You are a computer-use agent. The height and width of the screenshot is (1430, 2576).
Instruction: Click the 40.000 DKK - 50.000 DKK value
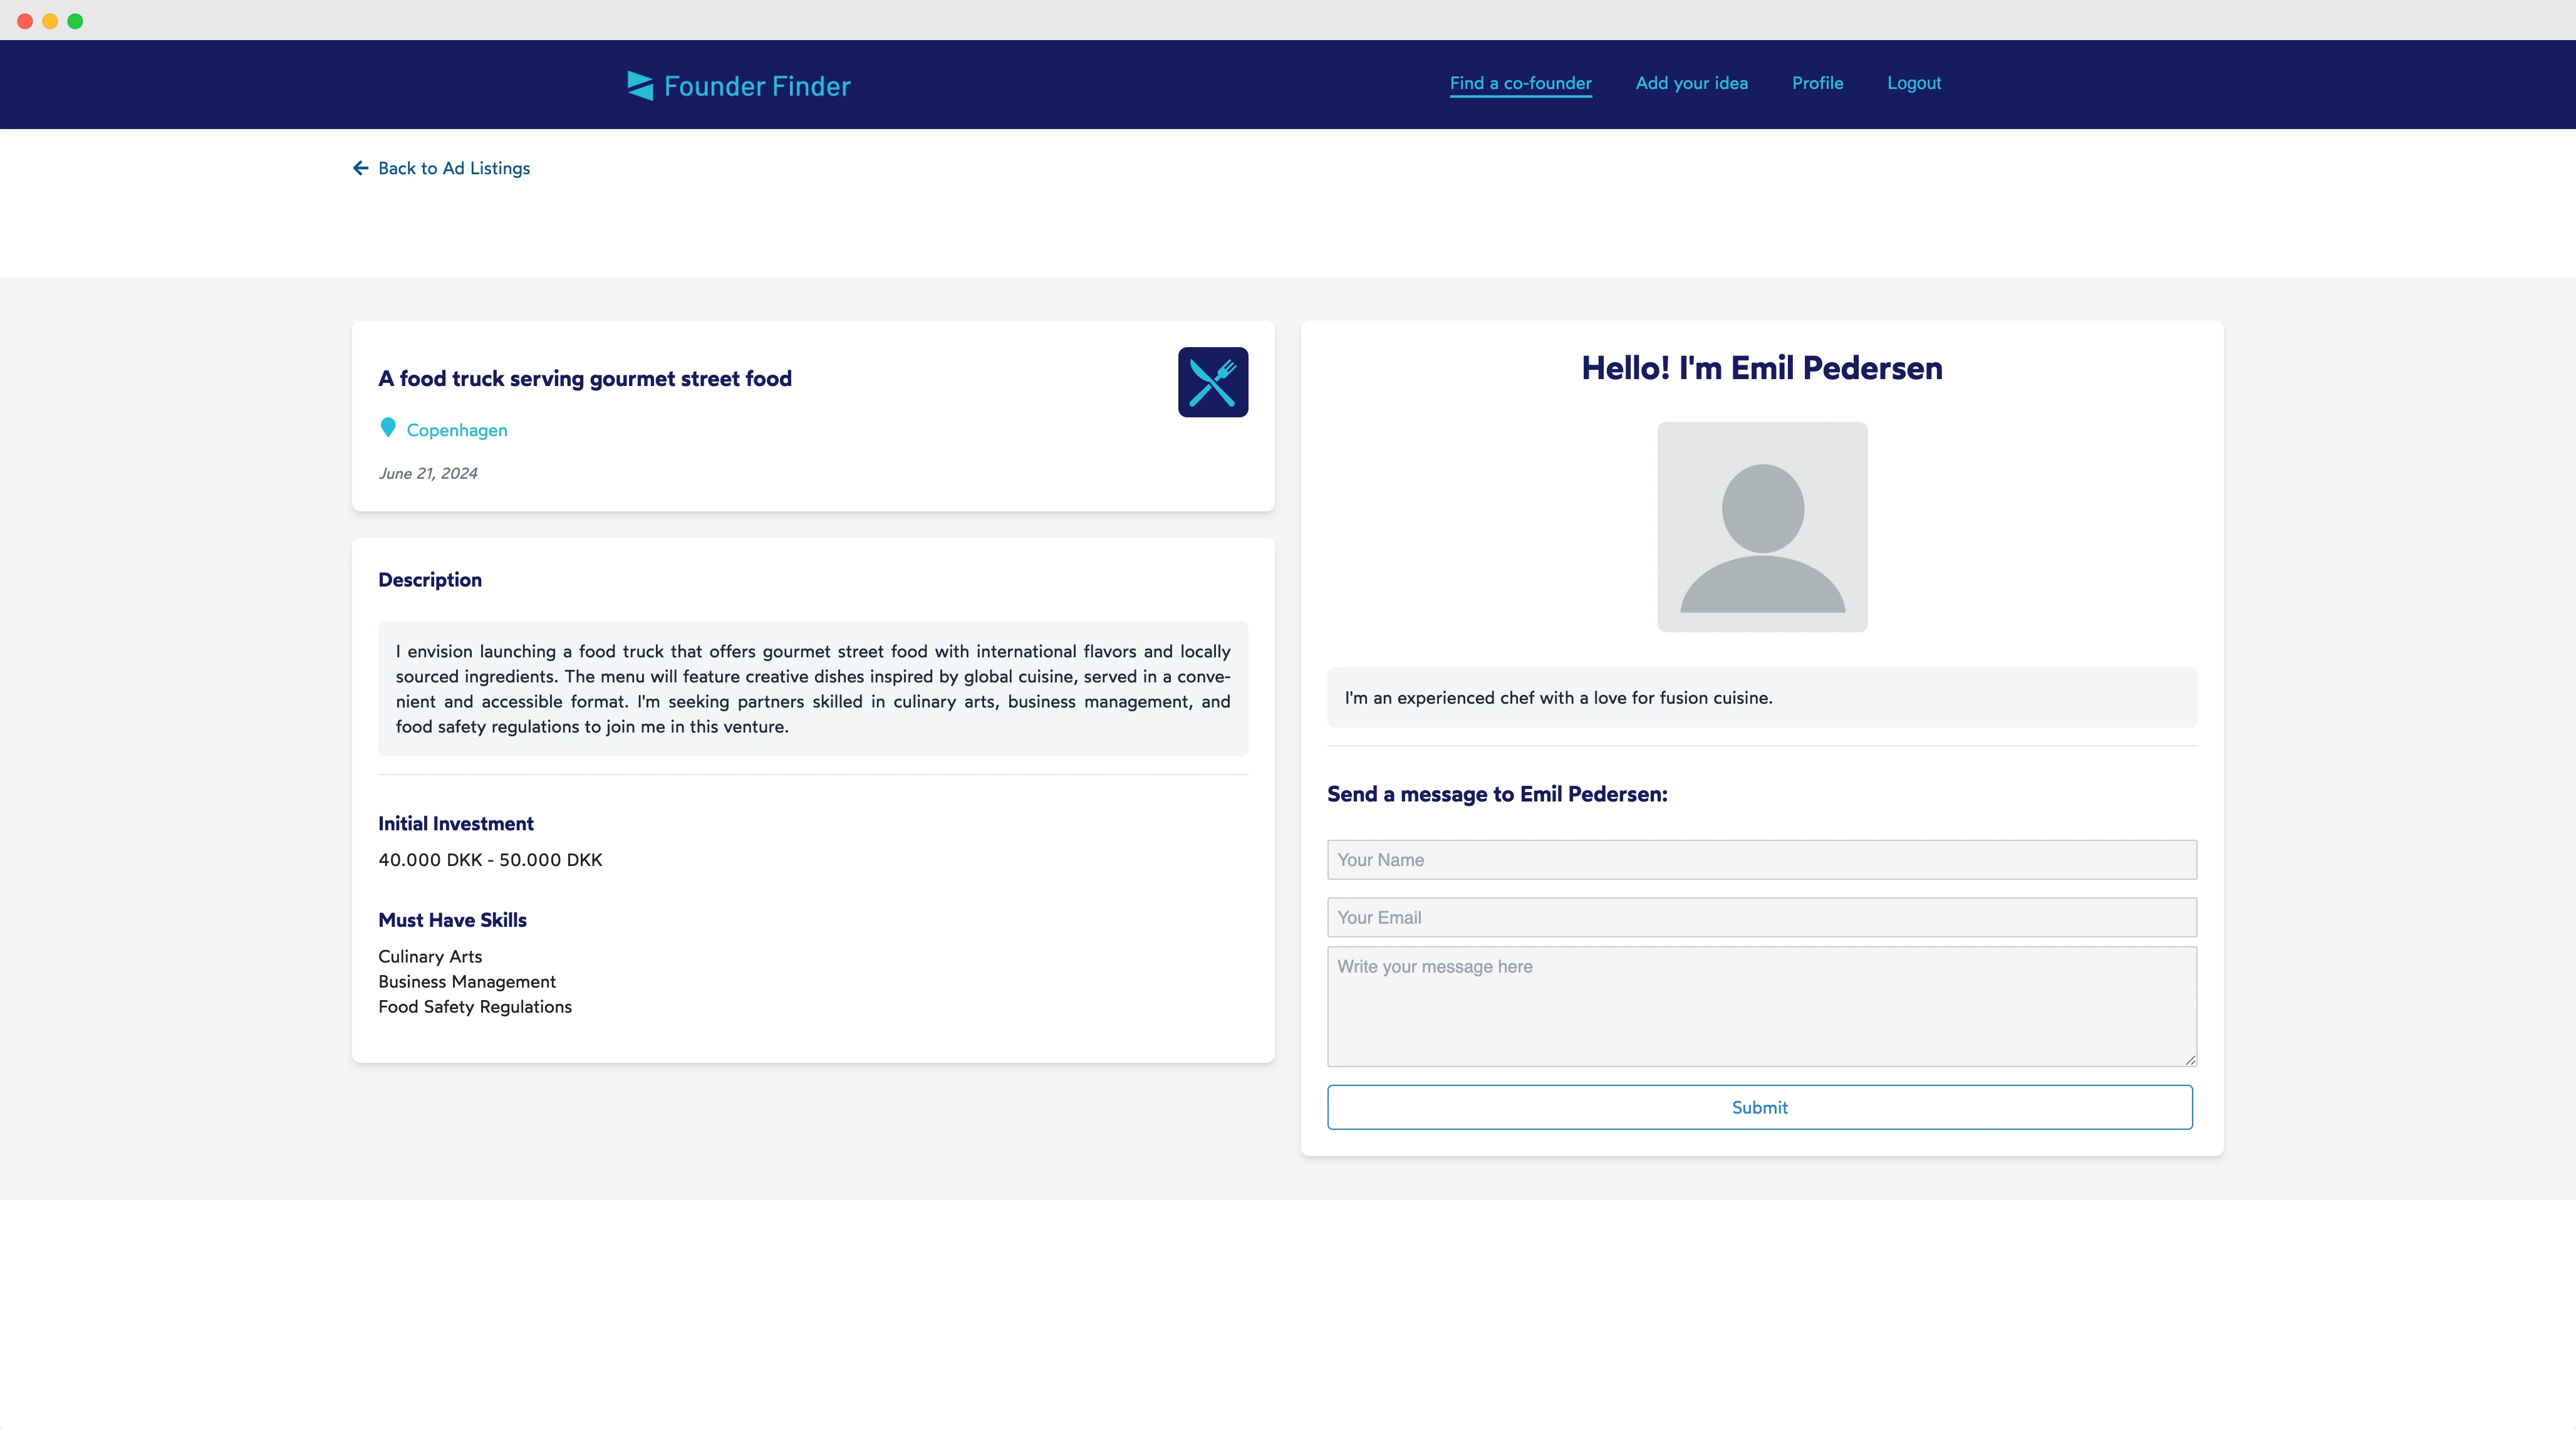point(490,860)
